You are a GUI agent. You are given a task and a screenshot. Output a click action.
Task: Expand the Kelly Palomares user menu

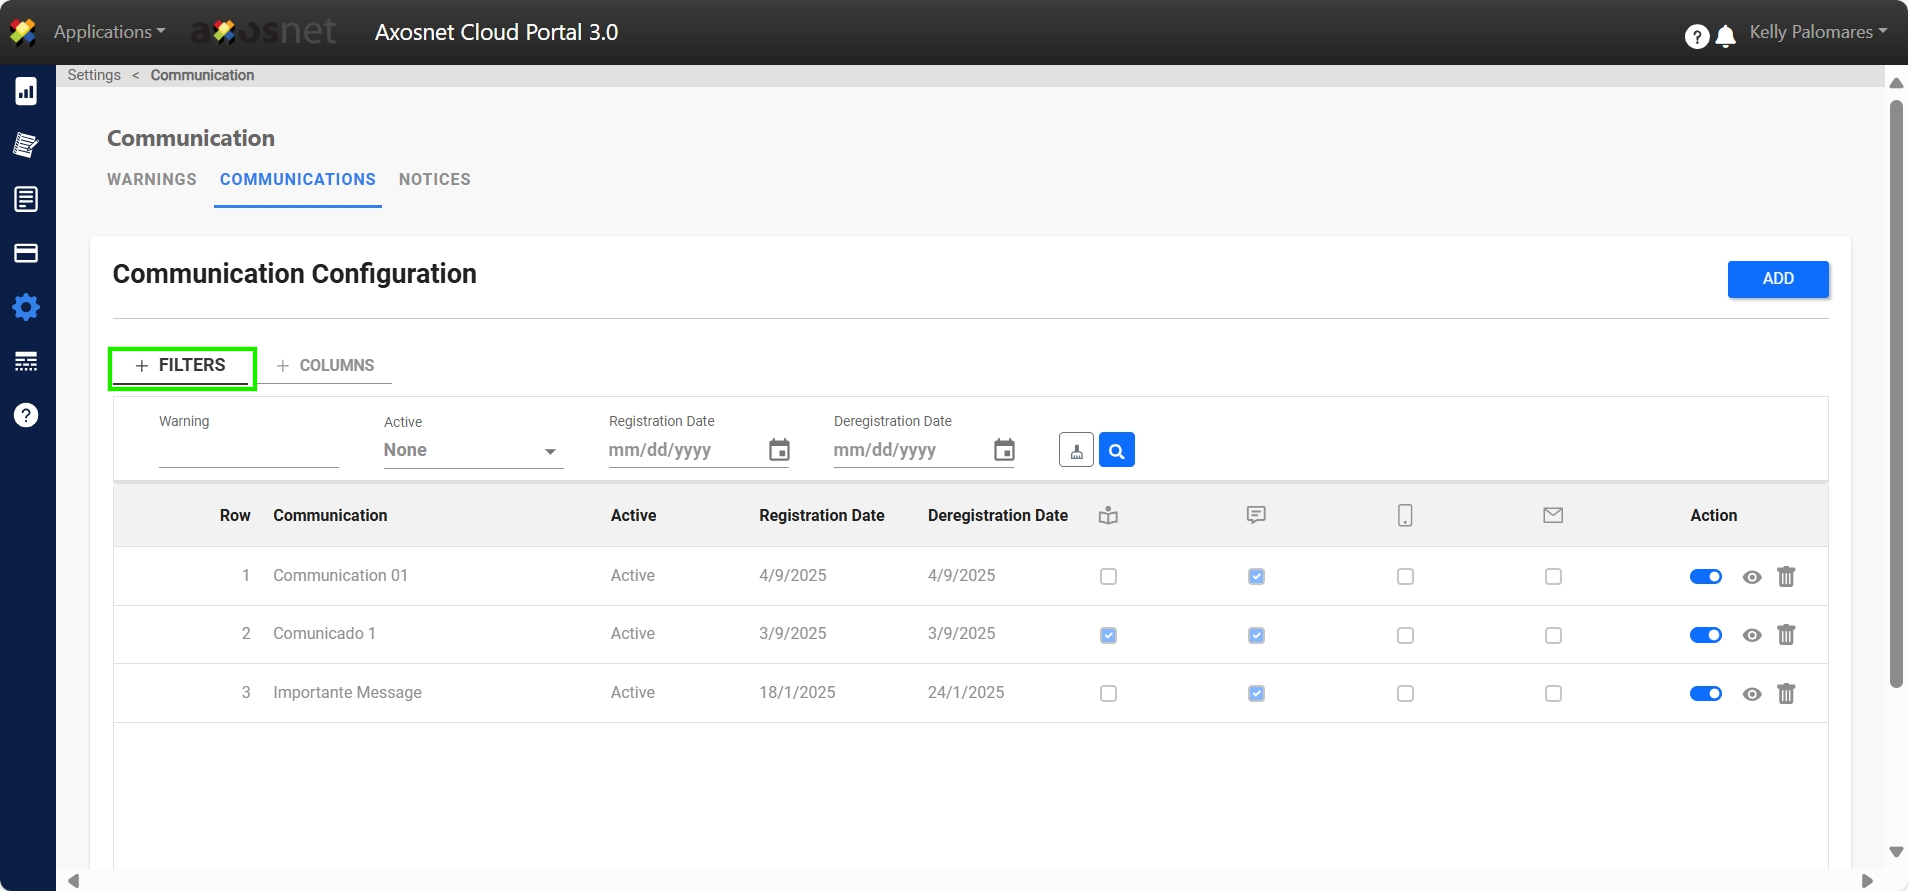pyautogui.click(x=1817, y=32)
